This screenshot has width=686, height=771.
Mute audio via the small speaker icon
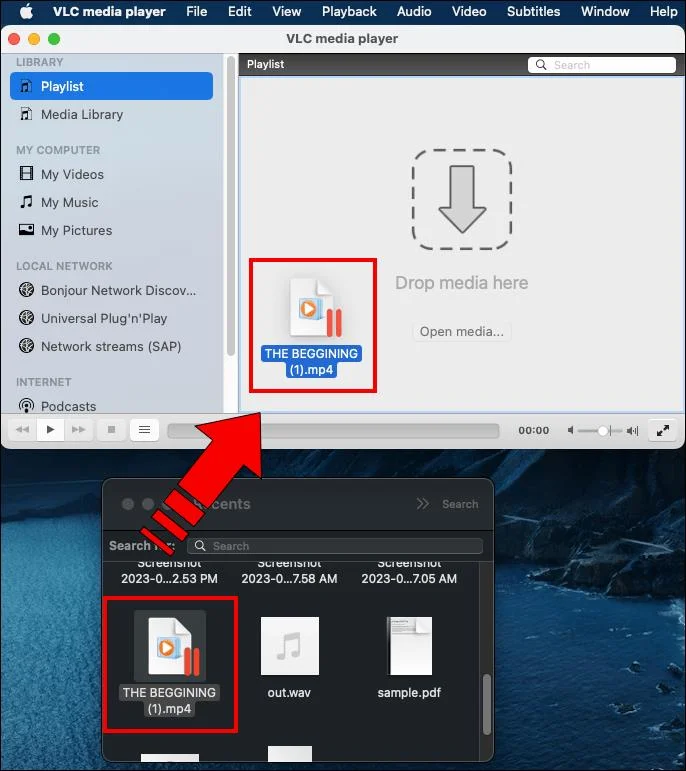[570, 431]
